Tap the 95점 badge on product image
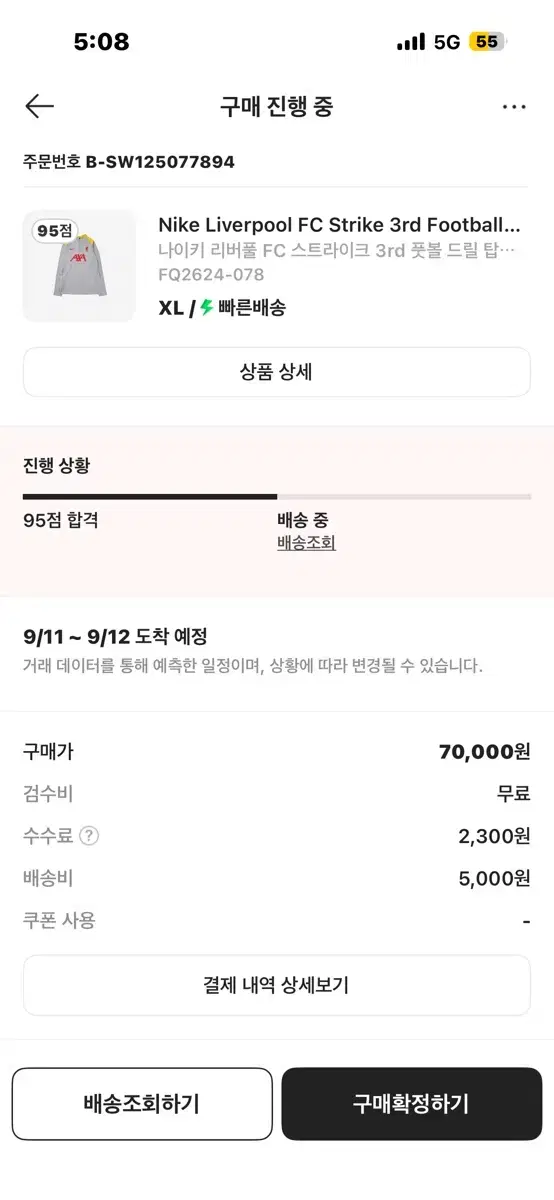 click(55, 230)
